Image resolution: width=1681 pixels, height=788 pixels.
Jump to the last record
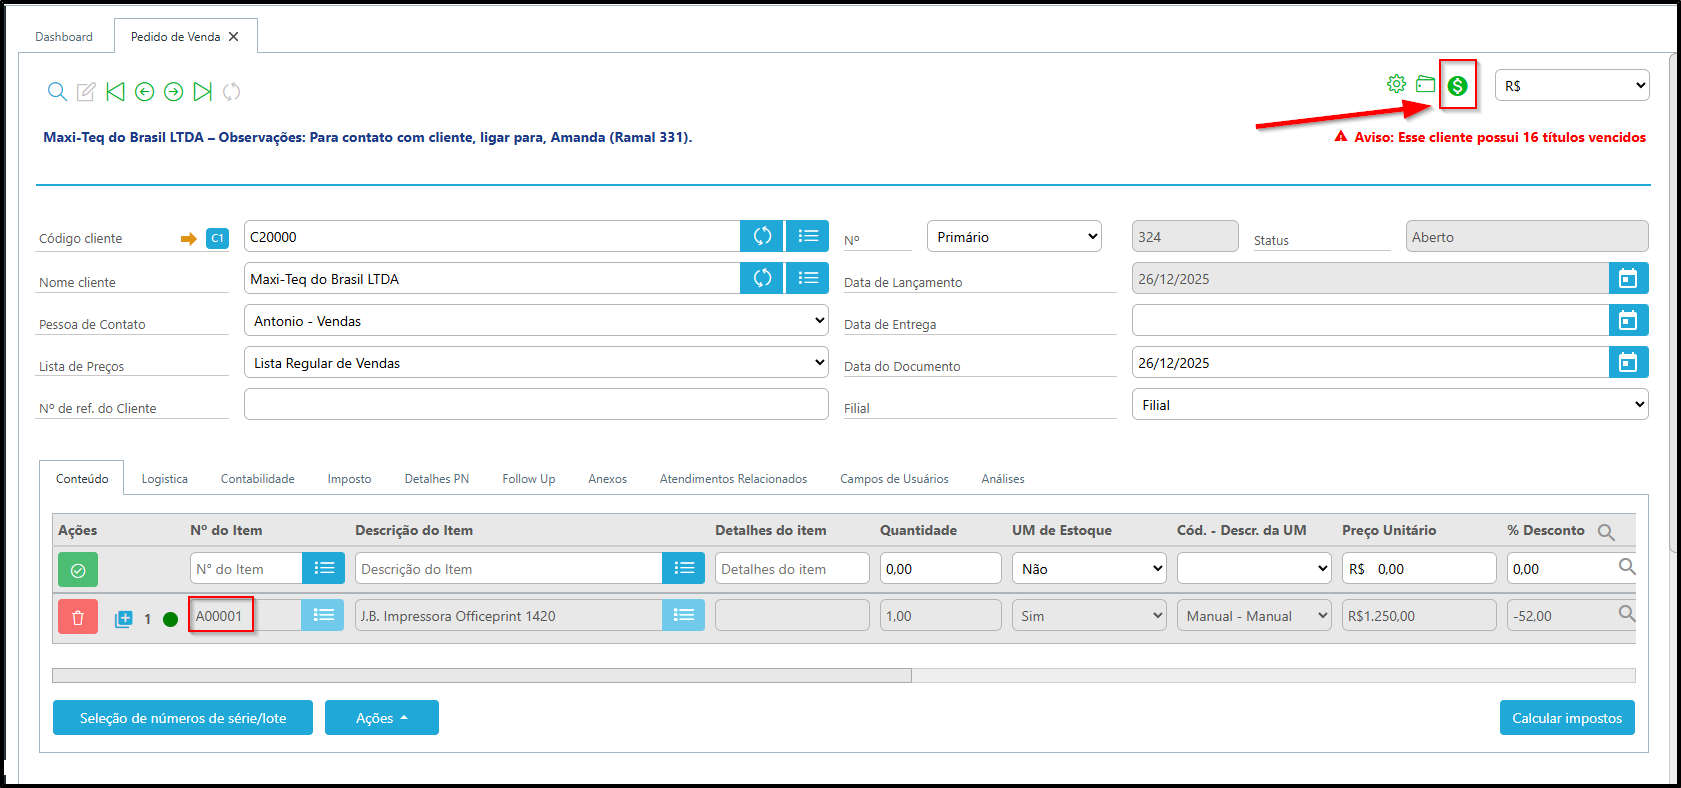click(202, 92)
